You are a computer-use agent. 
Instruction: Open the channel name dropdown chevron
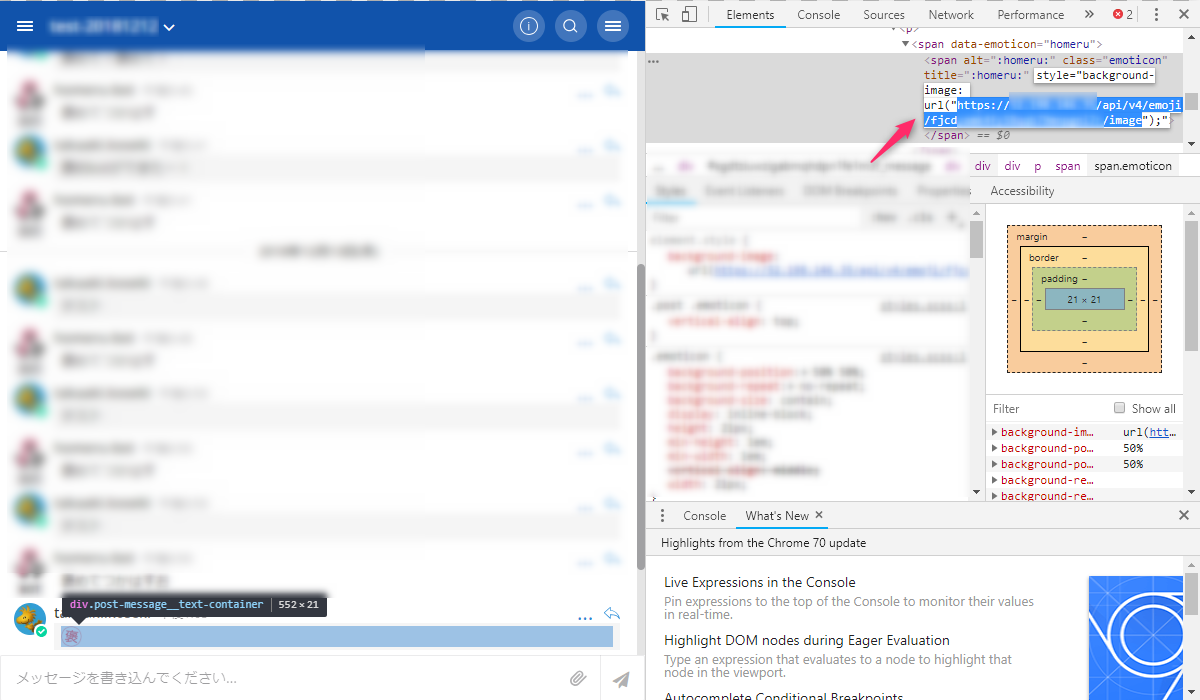click(x=168, y=27)
